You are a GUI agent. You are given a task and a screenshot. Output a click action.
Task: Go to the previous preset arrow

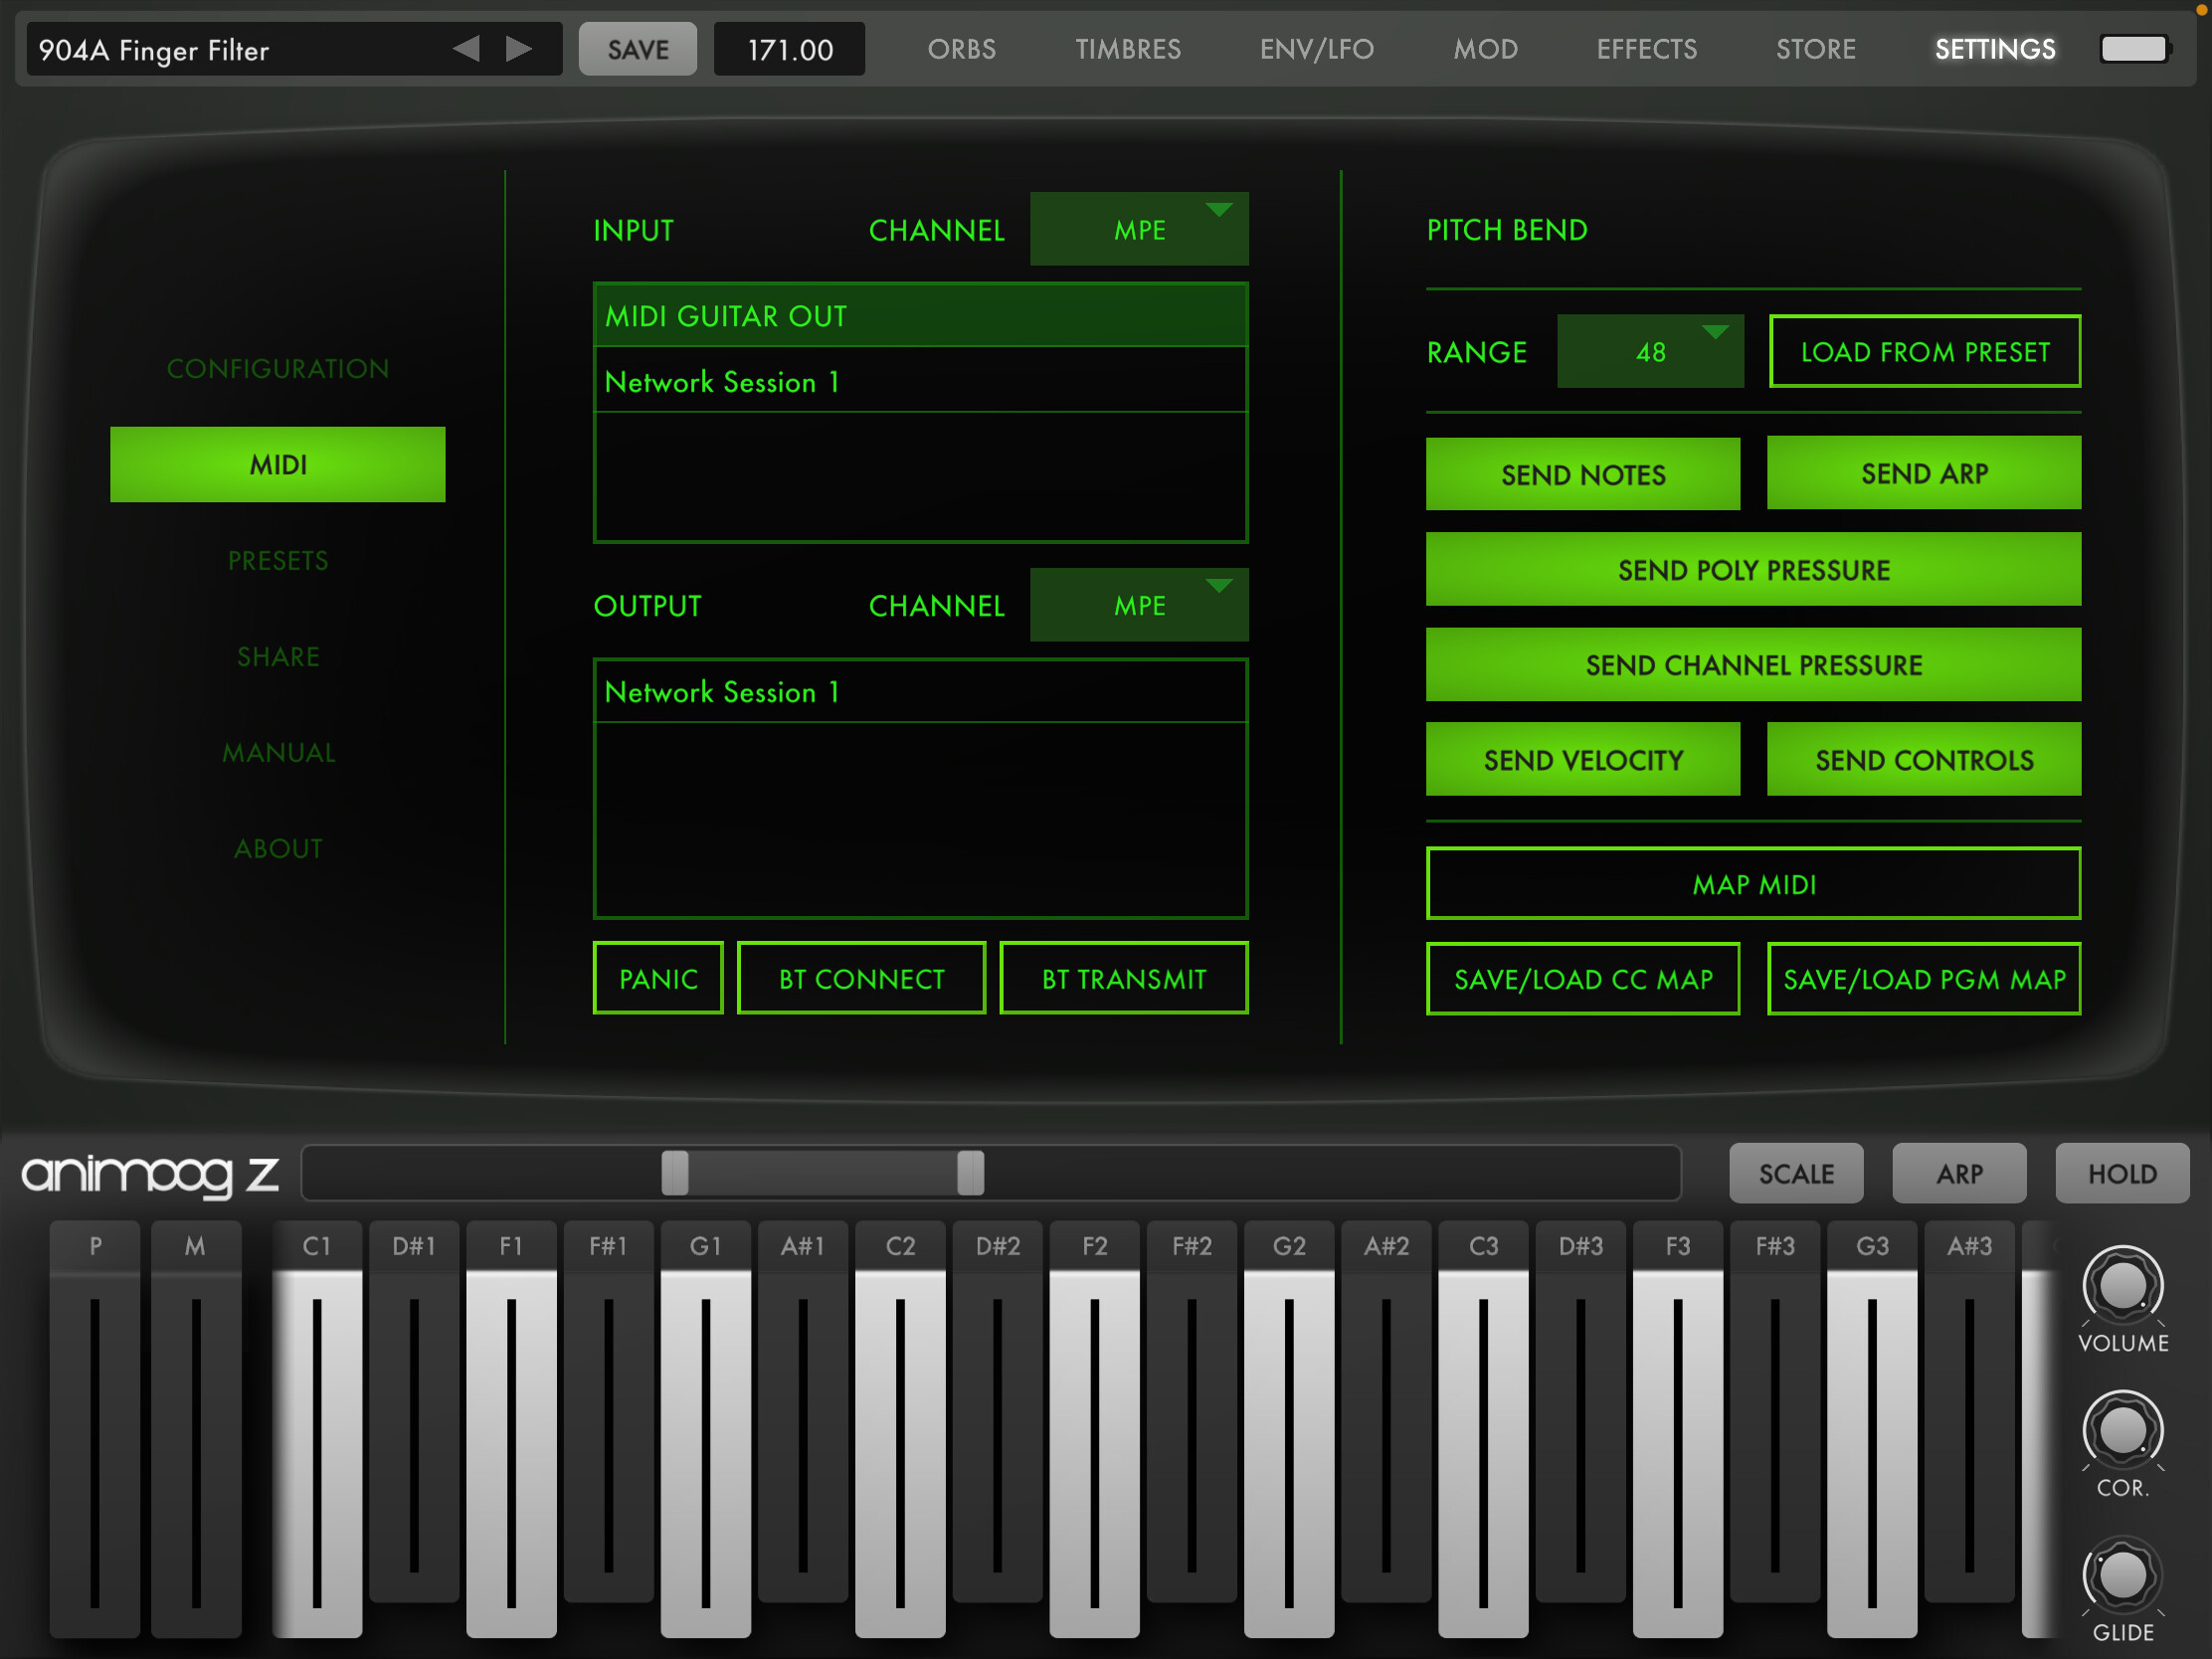point(466,48)
